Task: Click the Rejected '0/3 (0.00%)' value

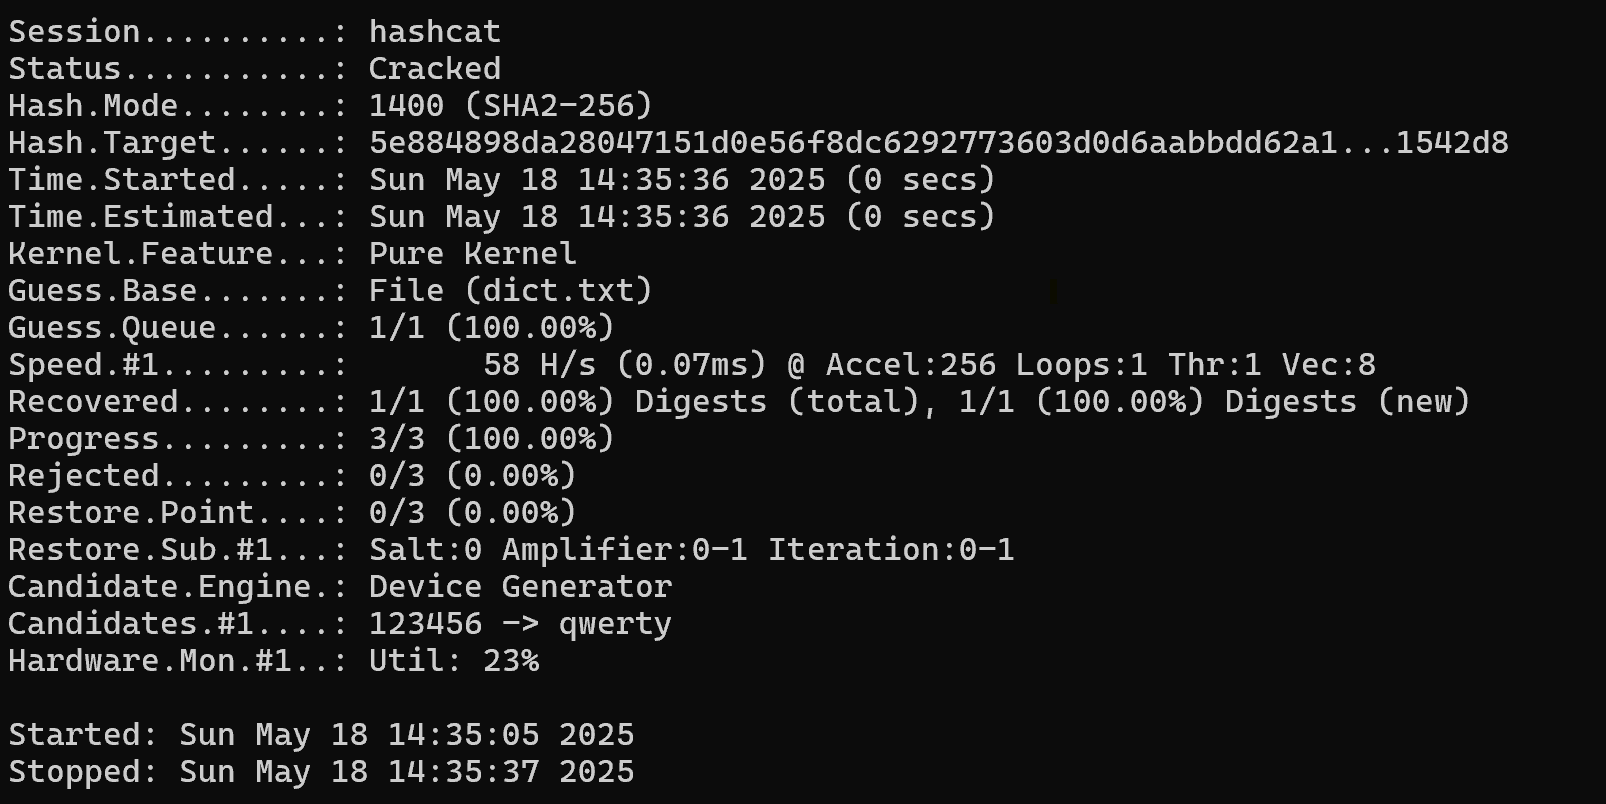Action: click(472, 476)
